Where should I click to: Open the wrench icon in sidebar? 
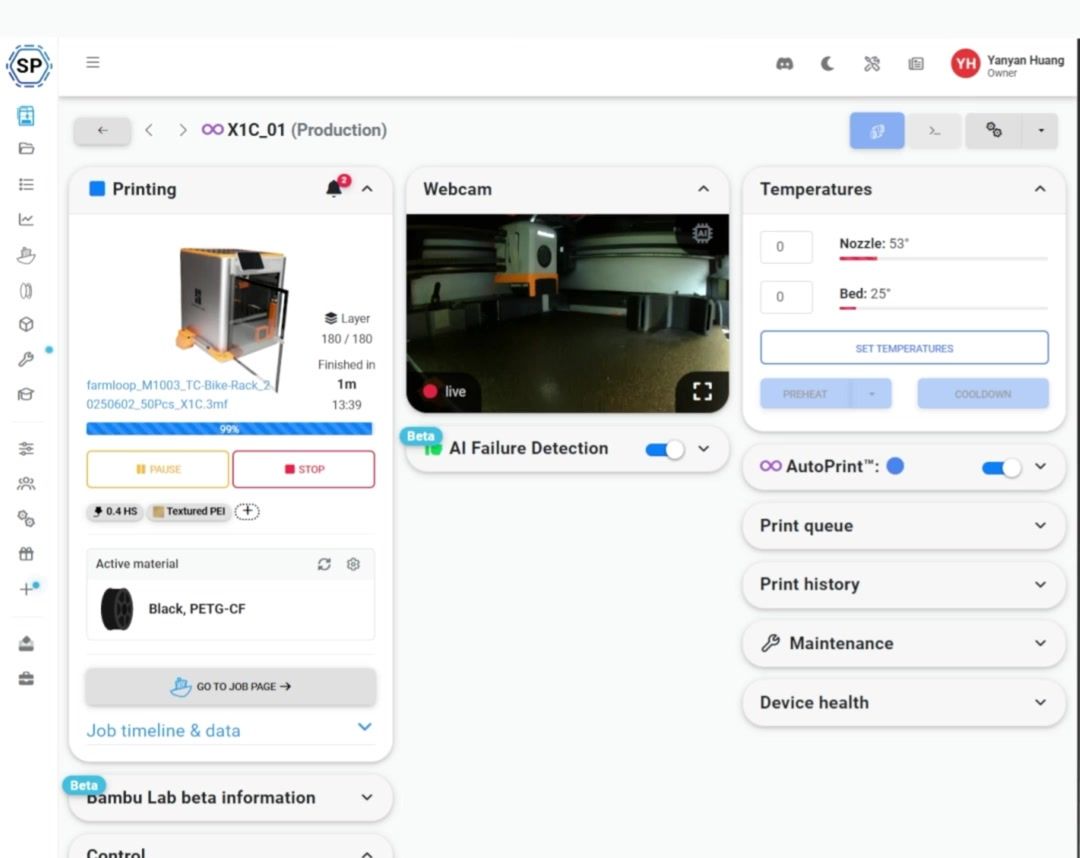pyautogui.click(x=26, y=359)
